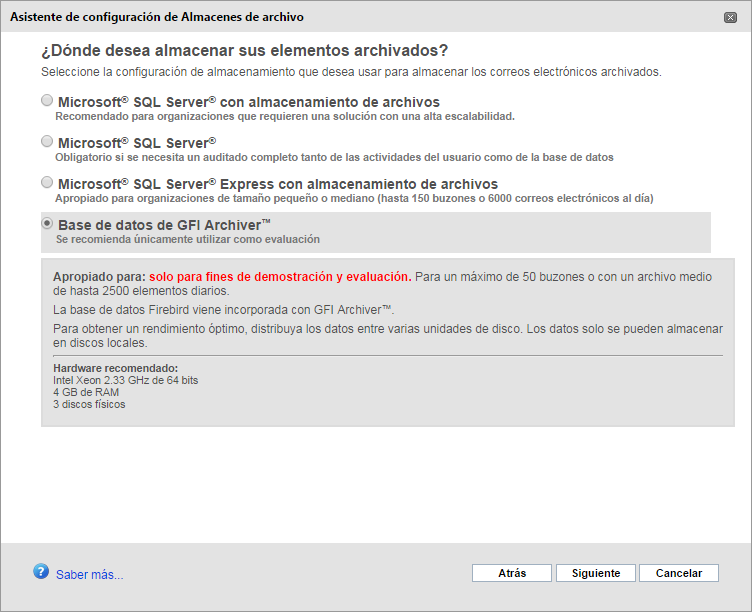752x612 pixels.
Task: Click the 'Recomendado para organizaciones' description text
Action: coord(285,117)
